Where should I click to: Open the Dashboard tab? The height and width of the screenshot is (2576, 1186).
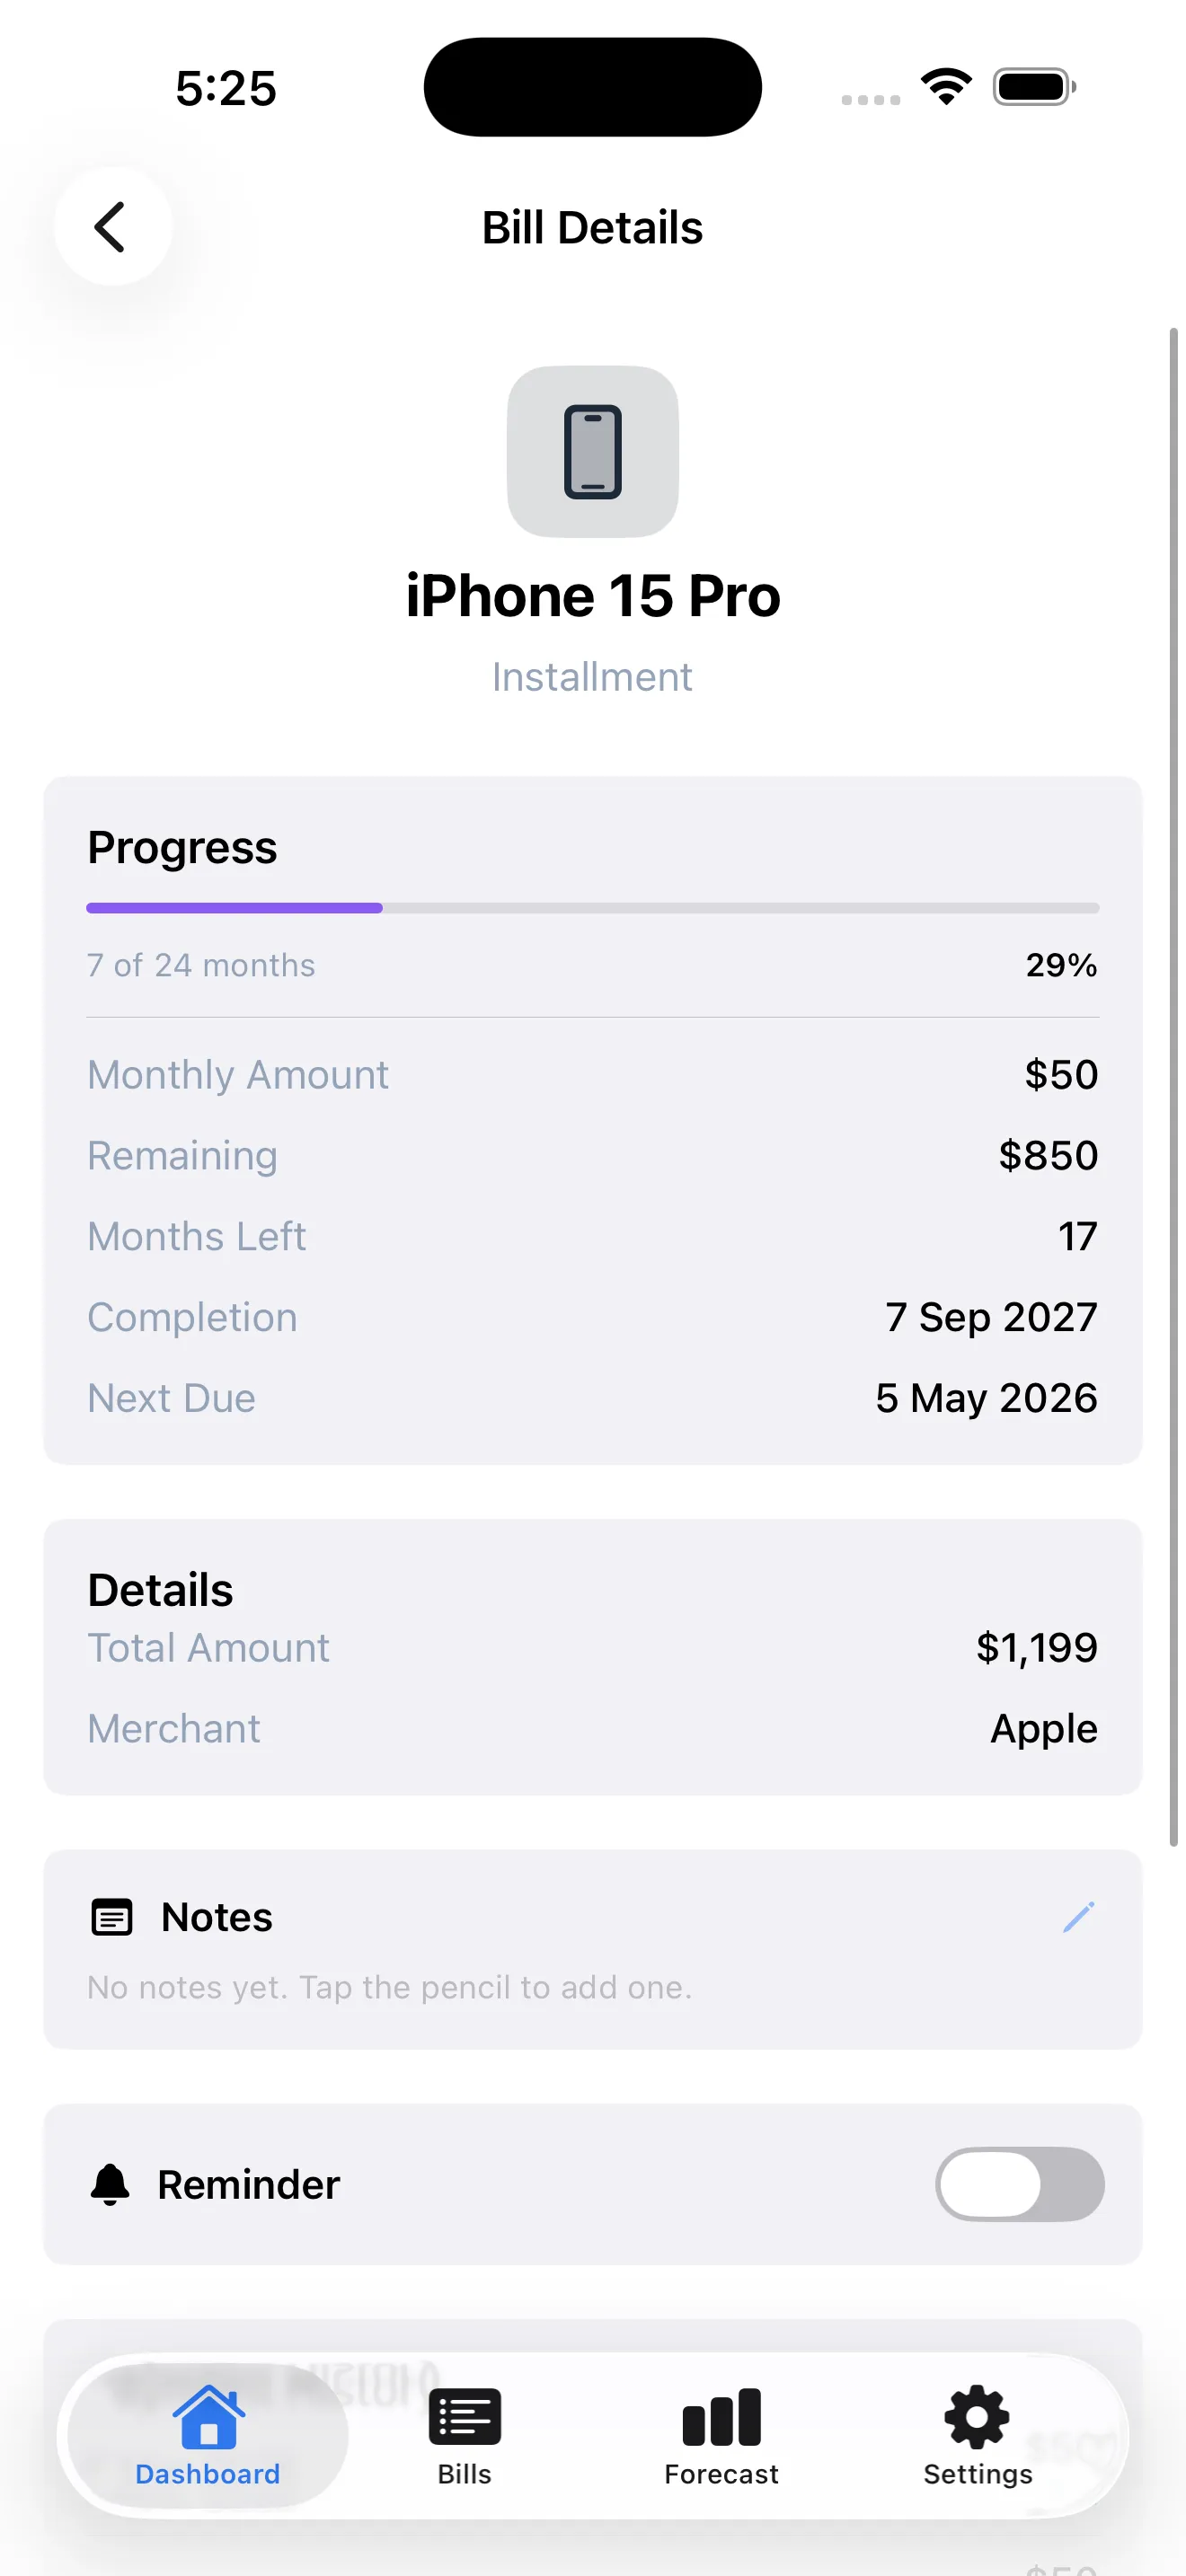(208, 2436)
